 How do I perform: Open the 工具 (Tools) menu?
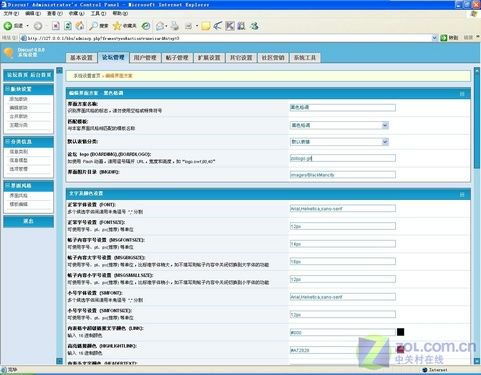[98, 13]
